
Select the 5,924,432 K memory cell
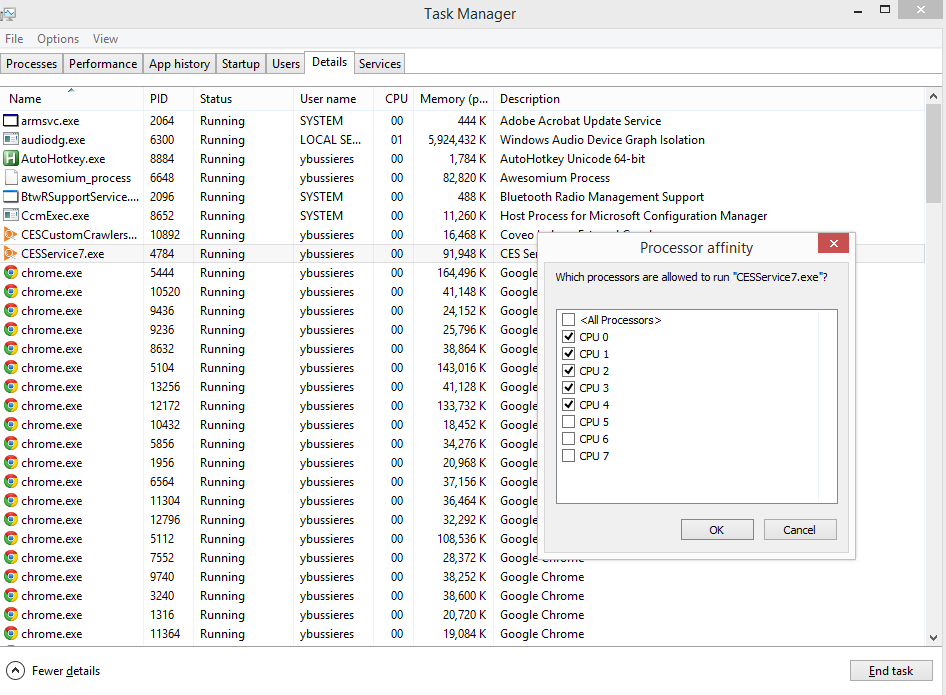click(x=457, y=140)
